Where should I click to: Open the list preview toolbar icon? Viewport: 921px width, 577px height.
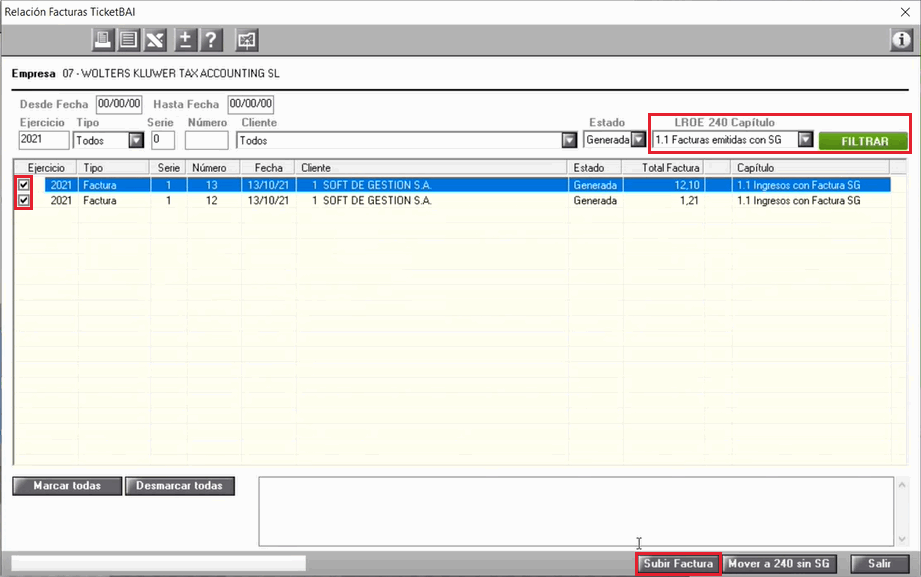128,40
